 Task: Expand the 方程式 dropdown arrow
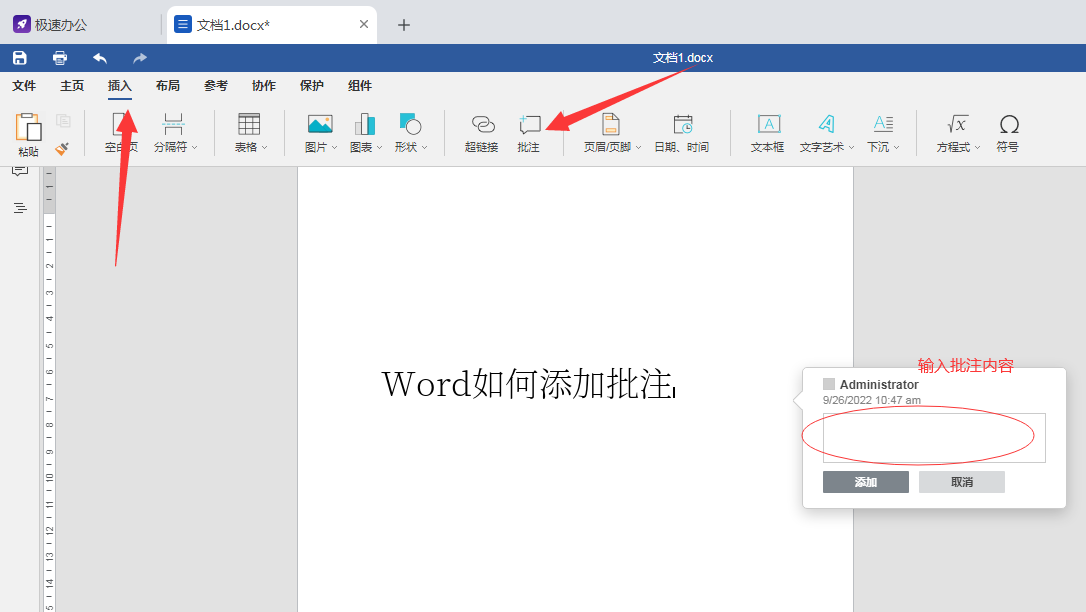click(x=977, y=147)
